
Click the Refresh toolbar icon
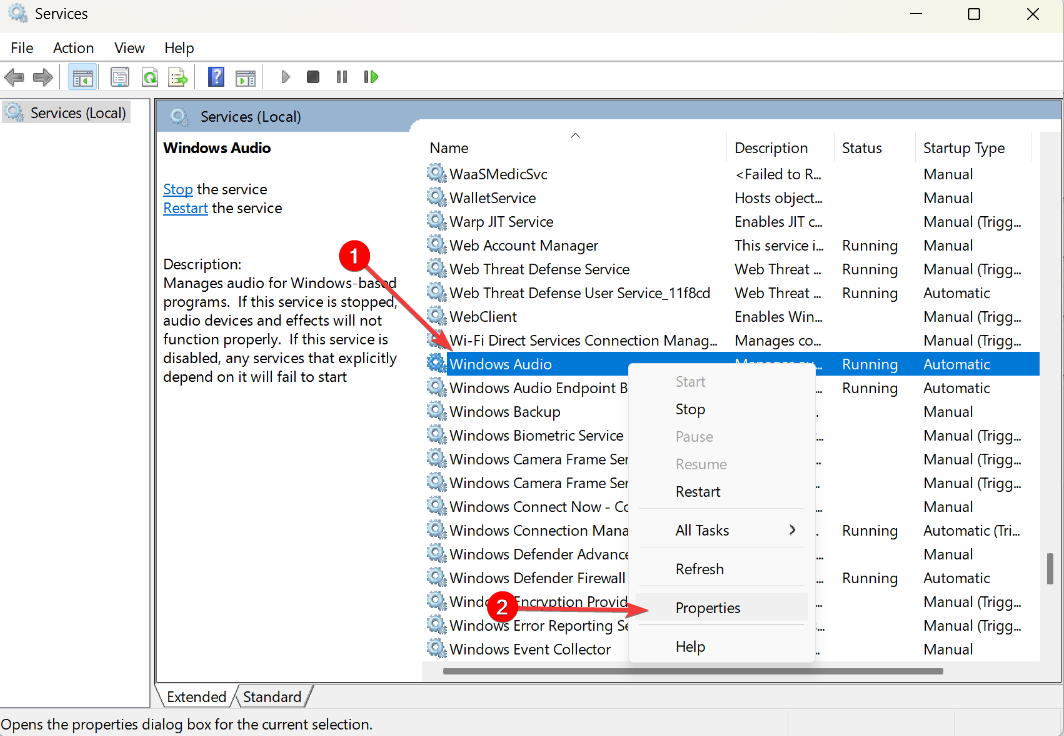tap(149, 77)
